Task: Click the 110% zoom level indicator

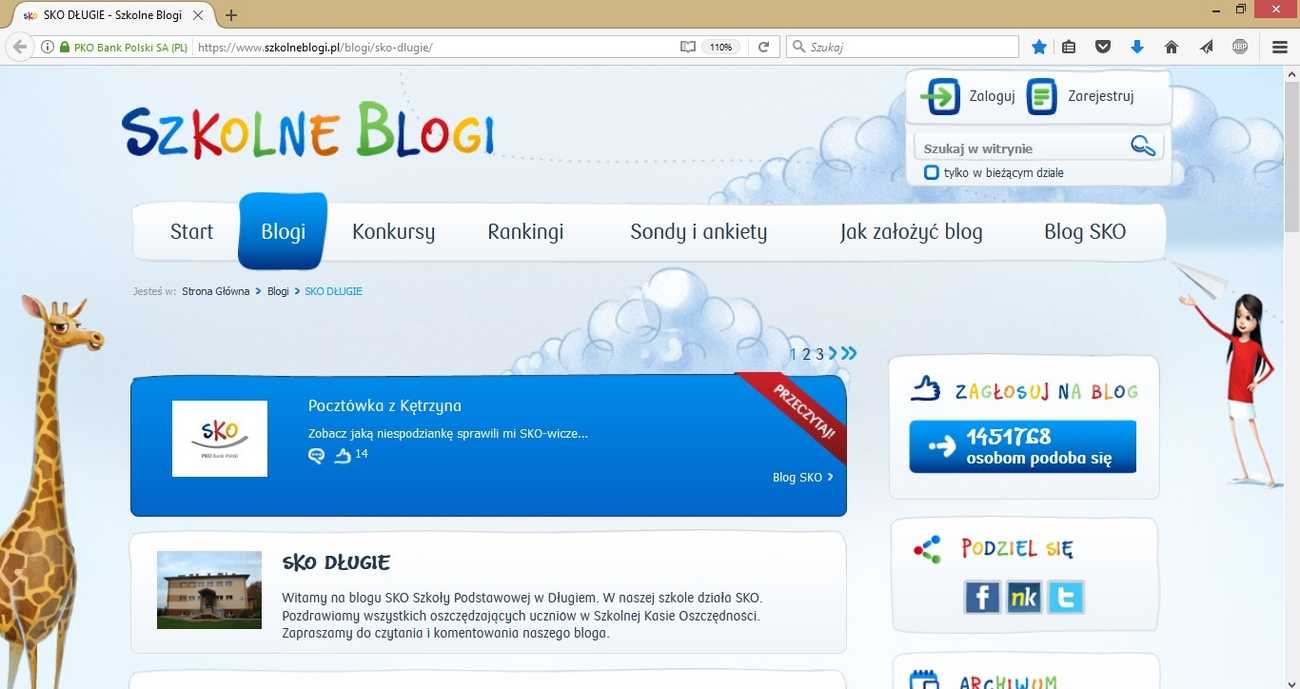Action: tap(721, 47)
